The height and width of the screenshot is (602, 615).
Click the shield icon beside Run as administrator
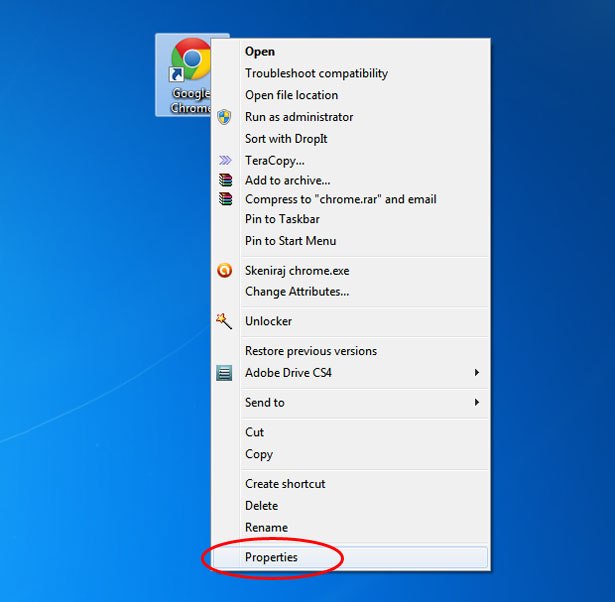pyautogui.click(x=225, y=117)
